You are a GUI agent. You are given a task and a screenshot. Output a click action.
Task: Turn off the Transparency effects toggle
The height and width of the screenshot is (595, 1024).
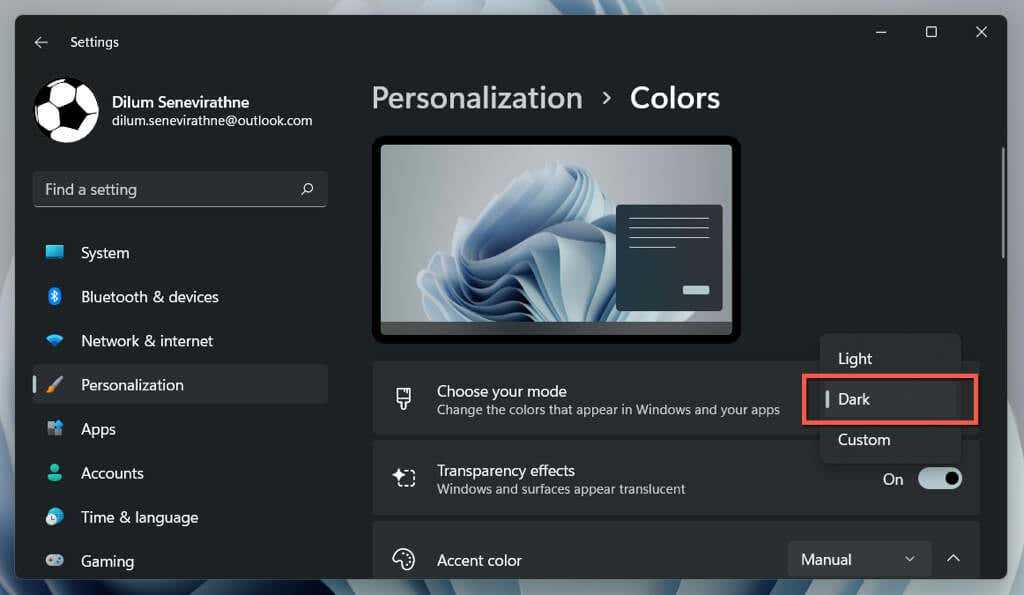pos(940,479)
